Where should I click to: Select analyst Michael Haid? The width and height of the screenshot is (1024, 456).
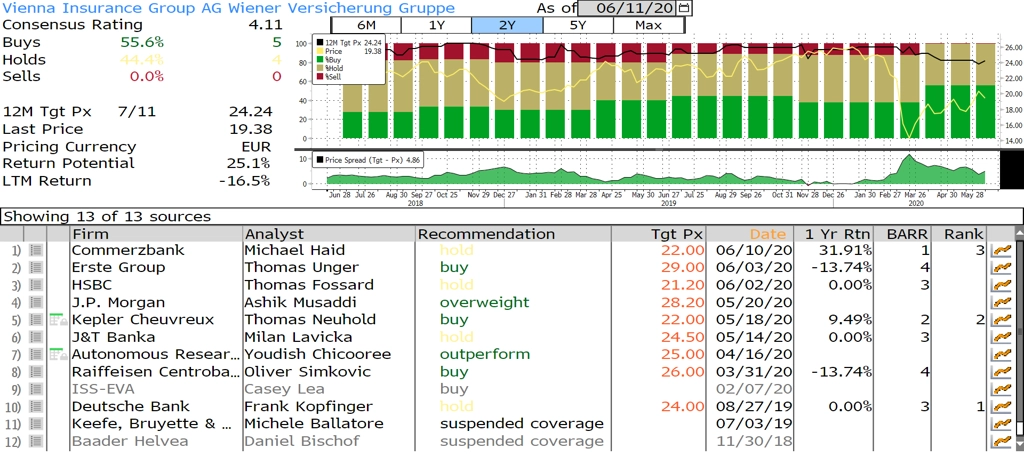click(295, 250)
